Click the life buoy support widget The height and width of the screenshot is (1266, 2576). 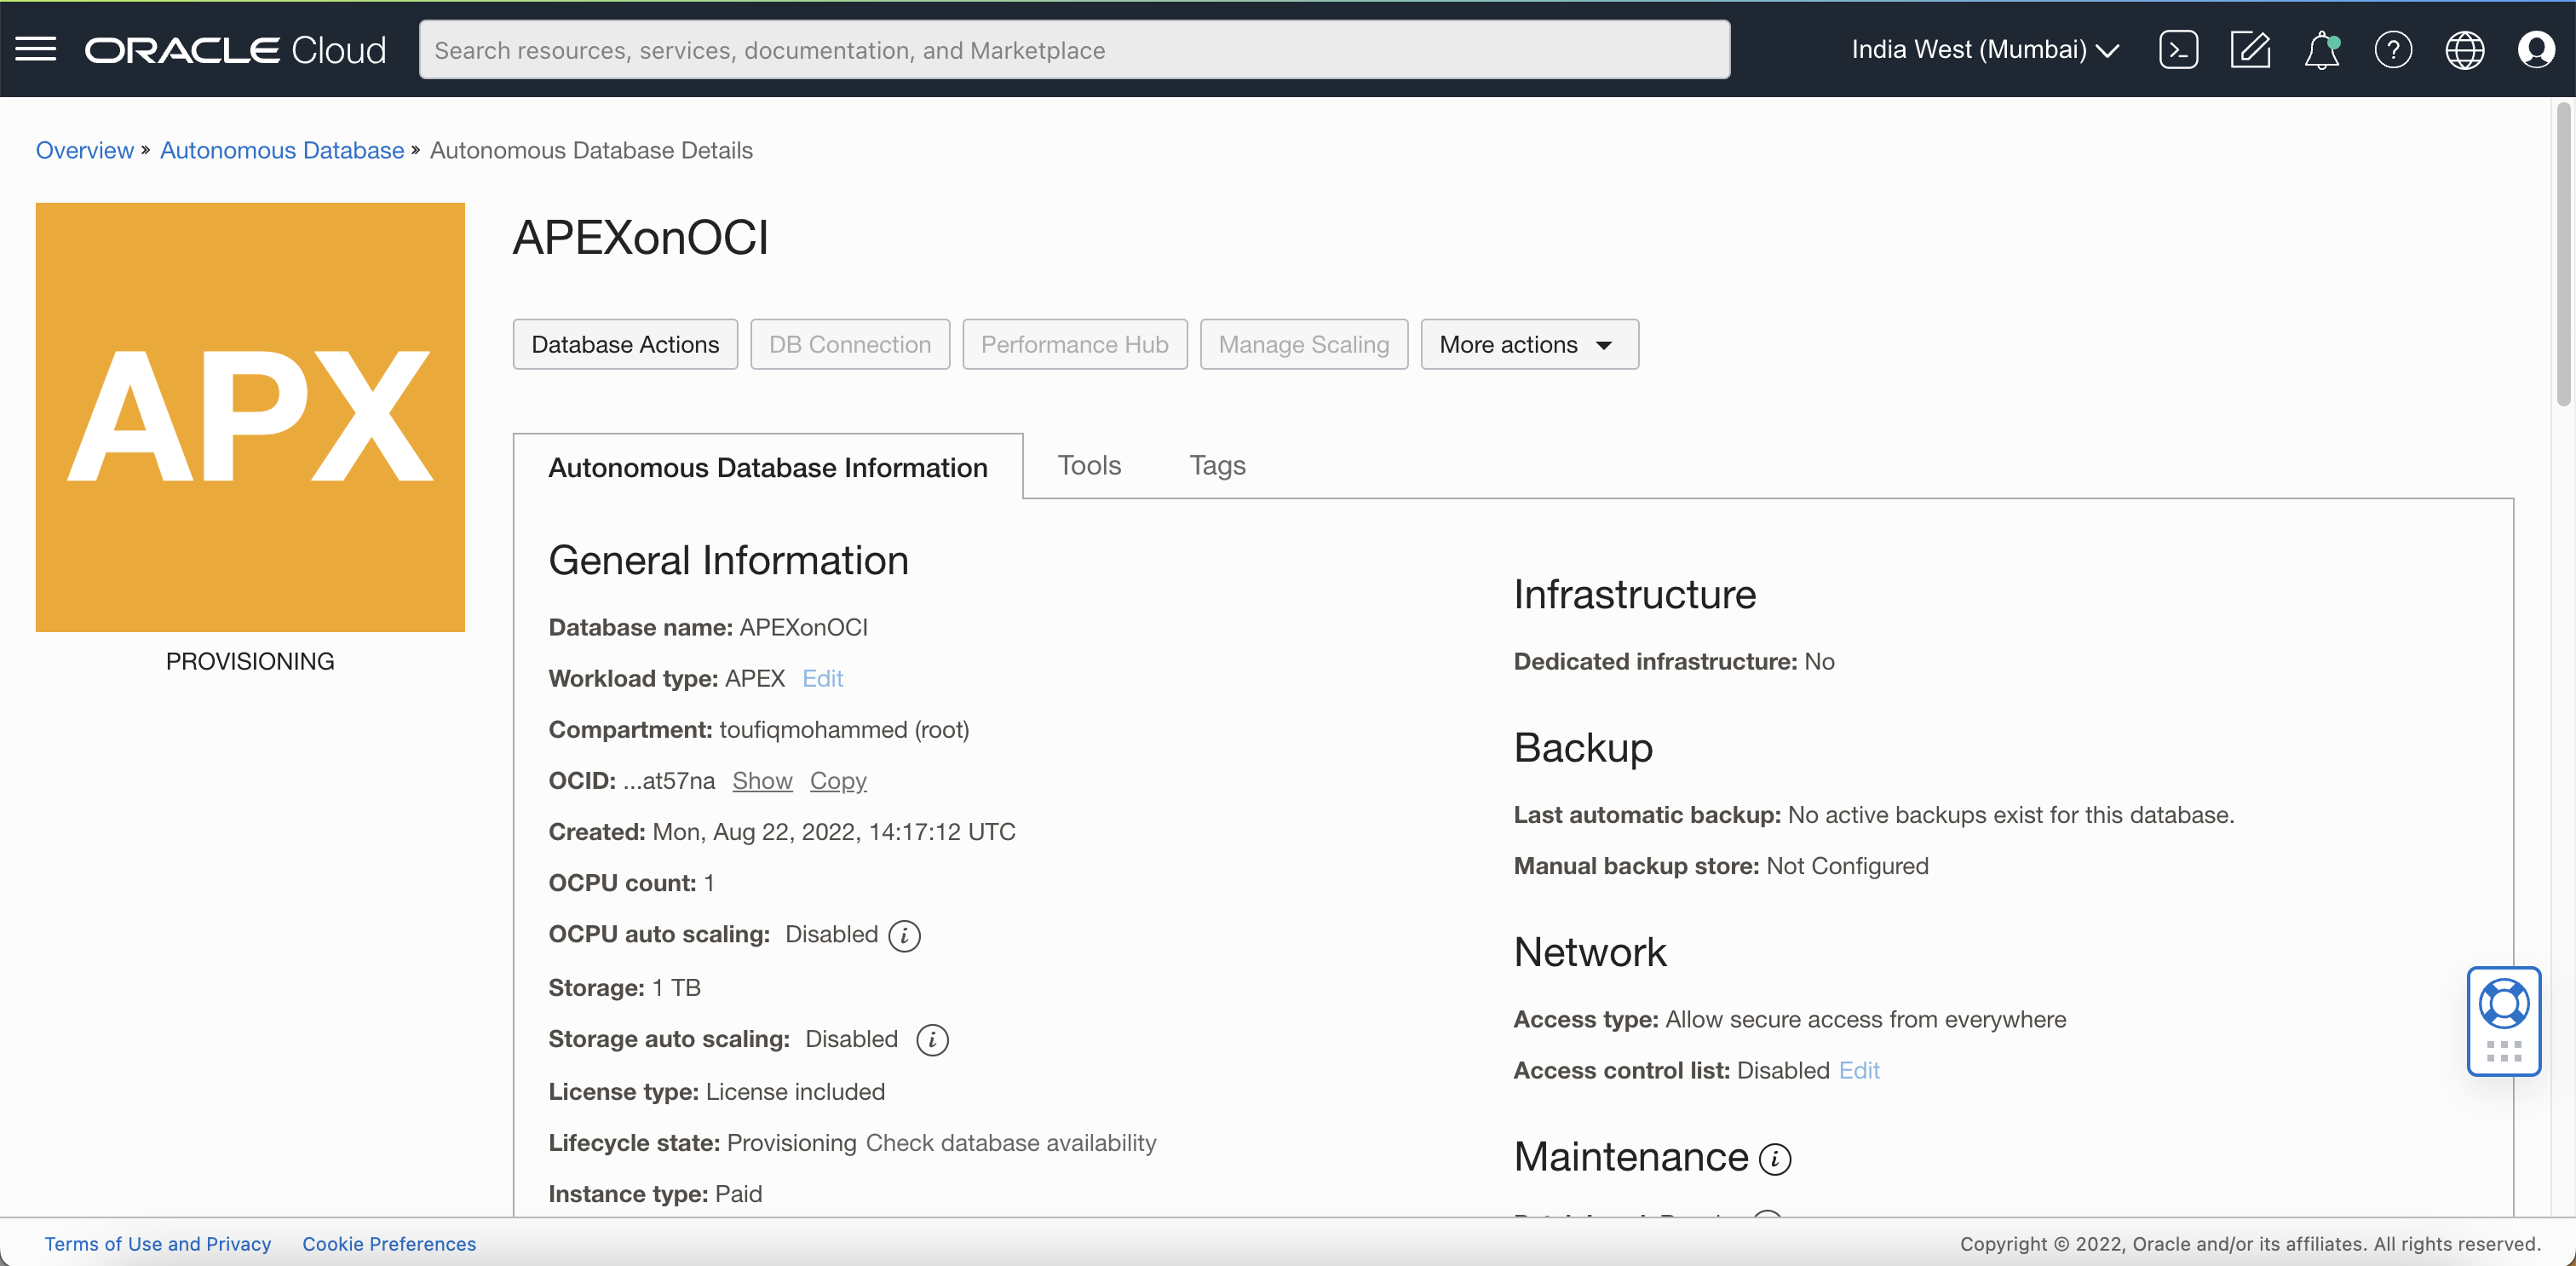[2503, 1004]
